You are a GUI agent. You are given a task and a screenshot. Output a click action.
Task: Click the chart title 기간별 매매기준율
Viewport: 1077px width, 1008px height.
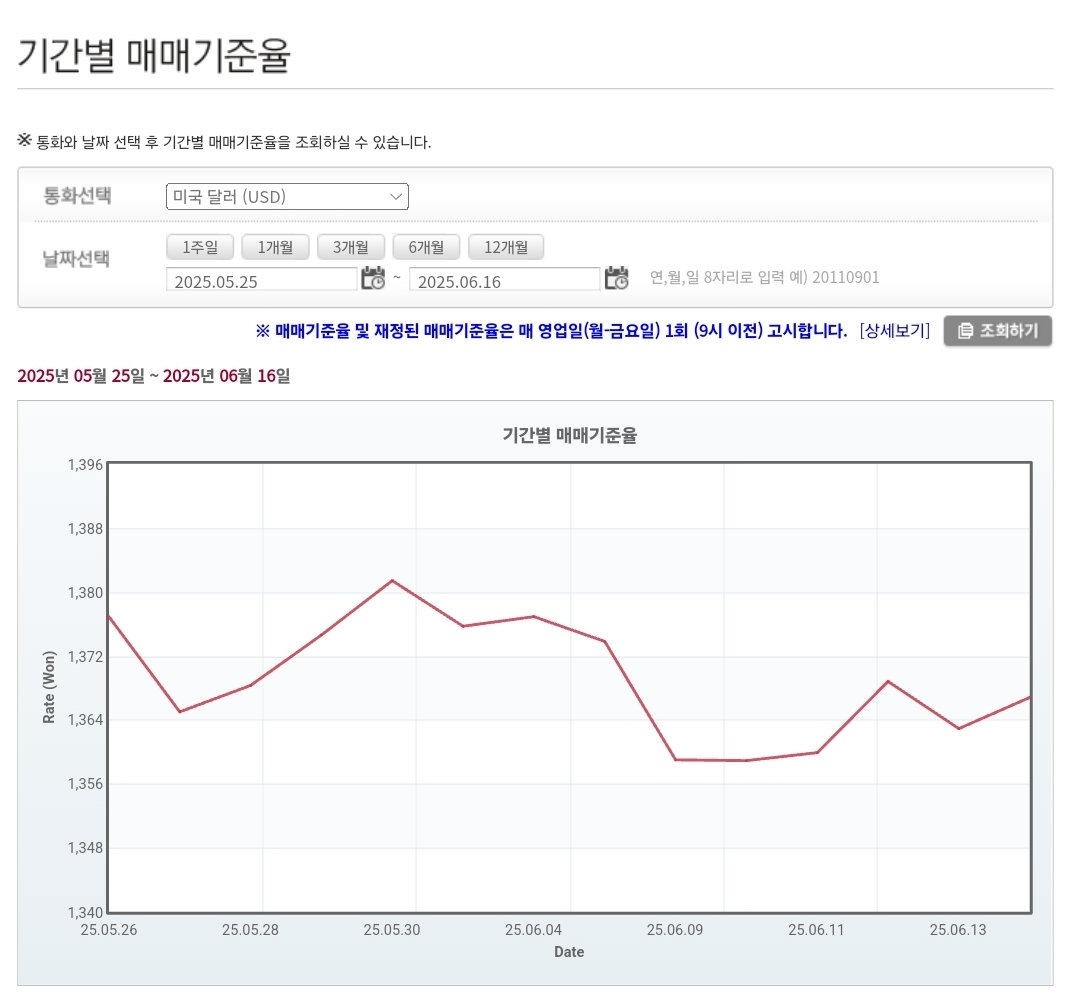[569, 435]
